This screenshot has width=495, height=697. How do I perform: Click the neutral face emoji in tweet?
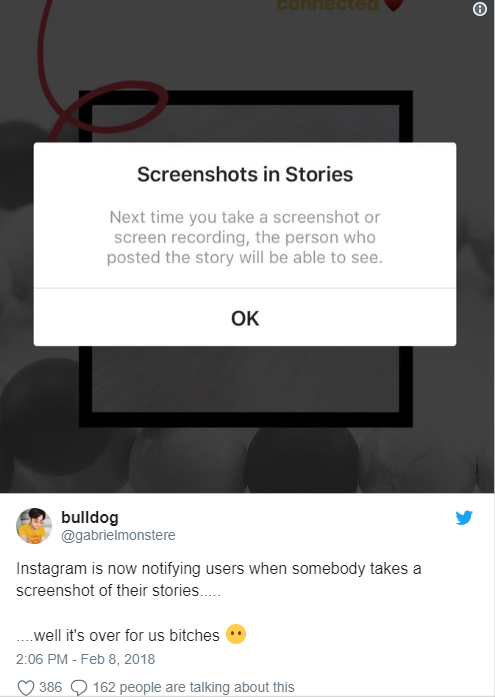[x=236, y=634]
